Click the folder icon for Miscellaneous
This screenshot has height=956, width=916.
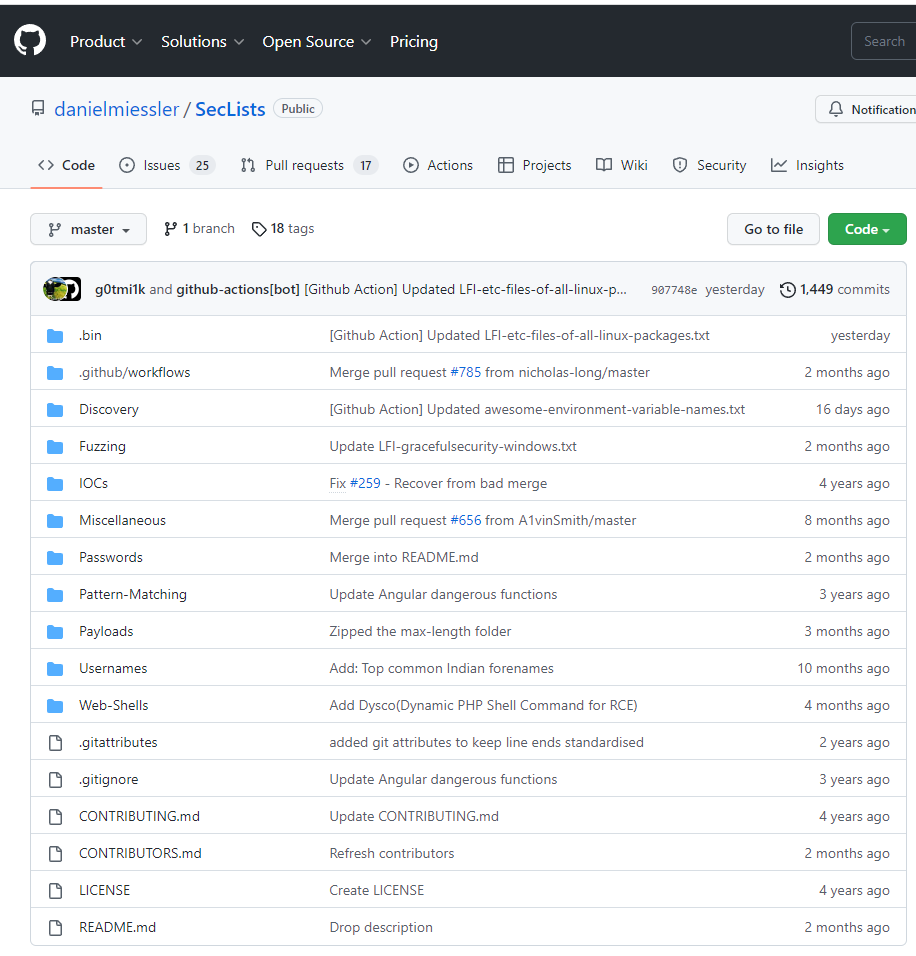55,521
